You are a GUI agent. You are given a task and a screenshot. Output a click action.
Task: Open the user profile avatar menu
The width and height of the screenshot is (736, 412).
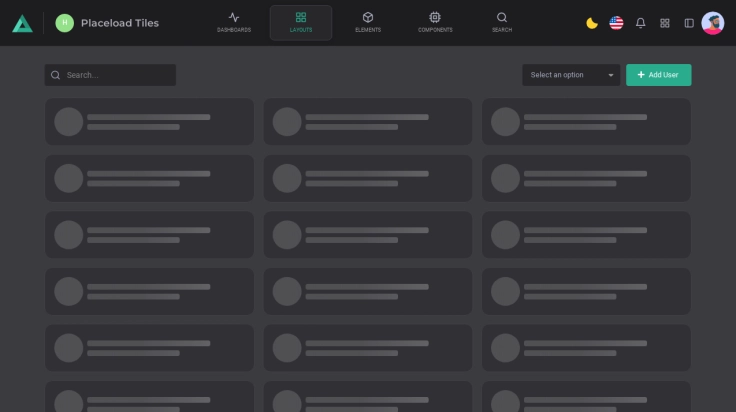(713, 23)
